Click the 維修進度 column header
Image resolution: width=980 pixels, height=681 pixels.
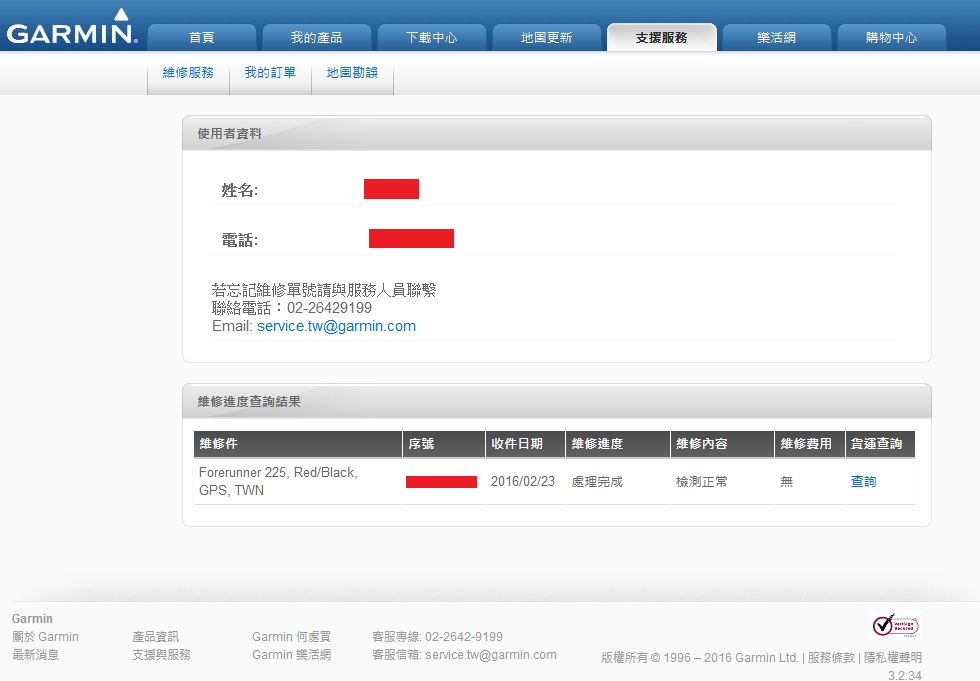tap(618, 444)
